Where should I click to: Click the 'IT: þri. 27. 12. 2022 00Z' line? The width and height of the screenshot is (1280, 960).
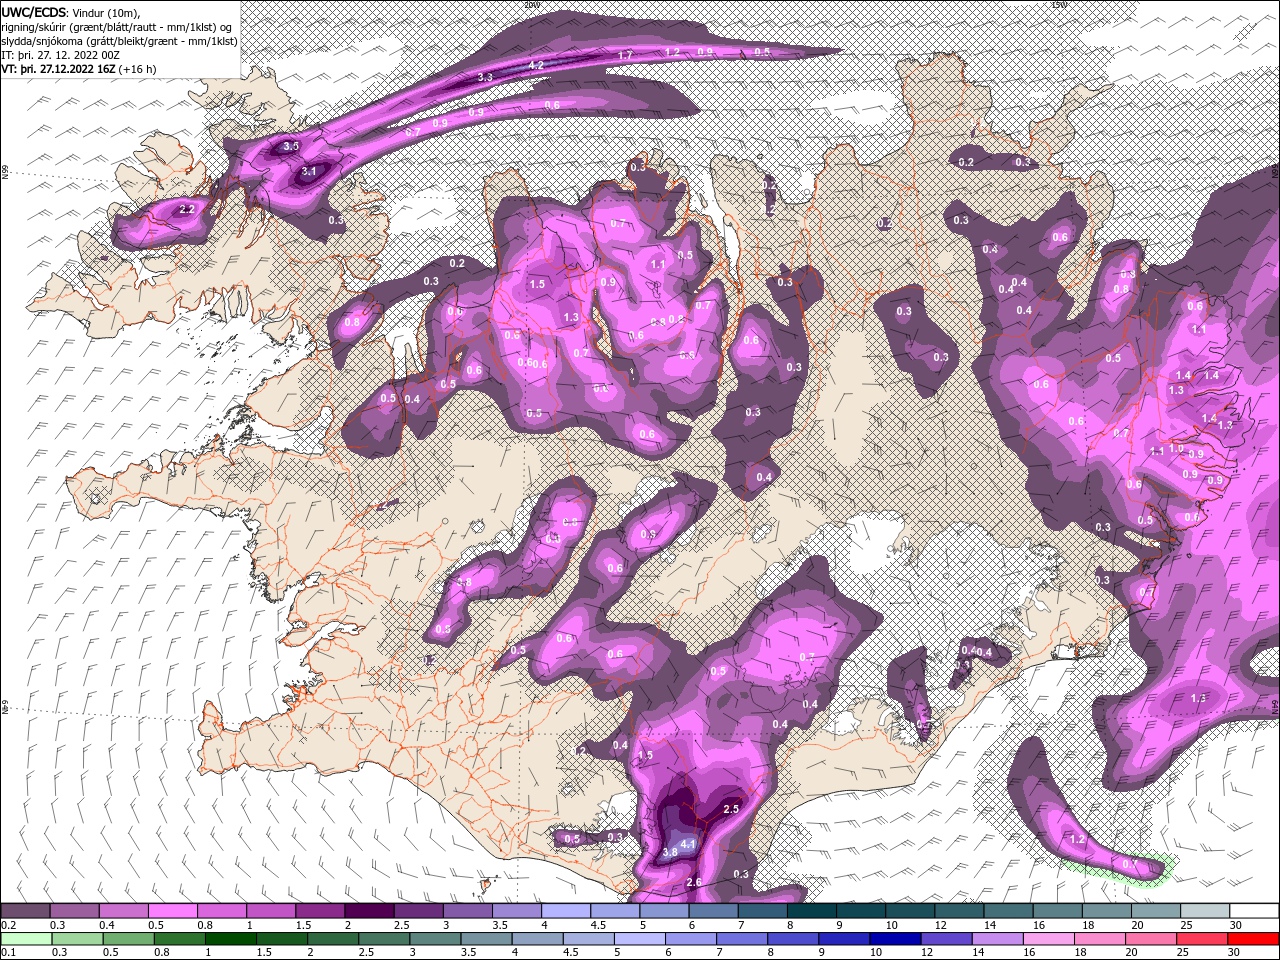point(61,55)
